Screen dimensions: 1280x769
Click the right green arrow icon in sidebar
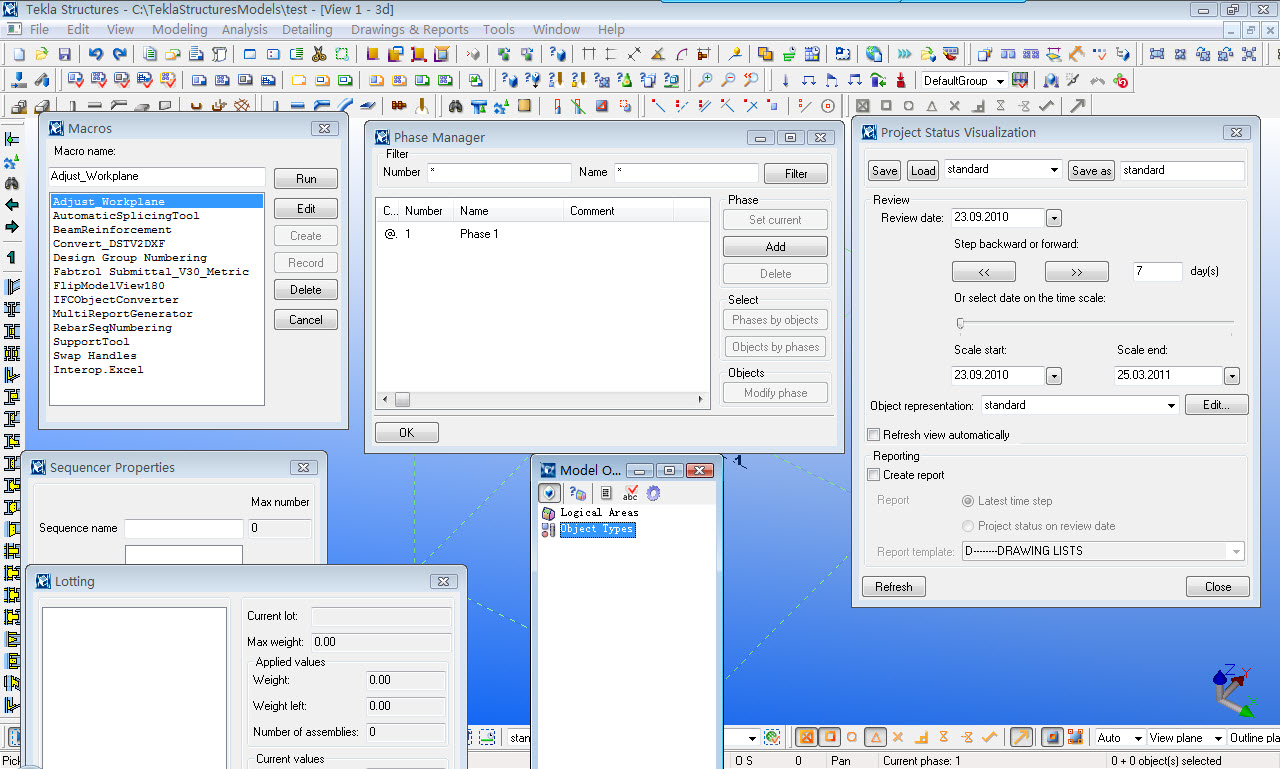pos(12,227)
